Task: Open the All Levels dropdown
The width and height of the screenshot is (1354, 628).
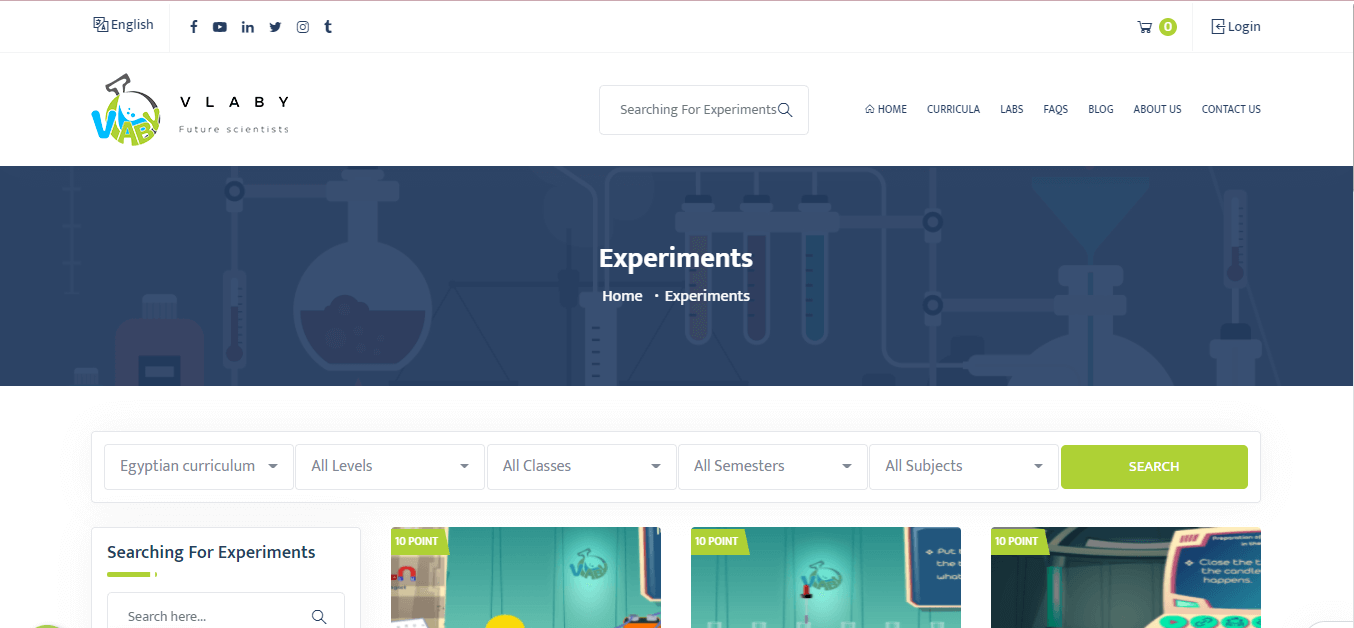Action: (390, 467)
